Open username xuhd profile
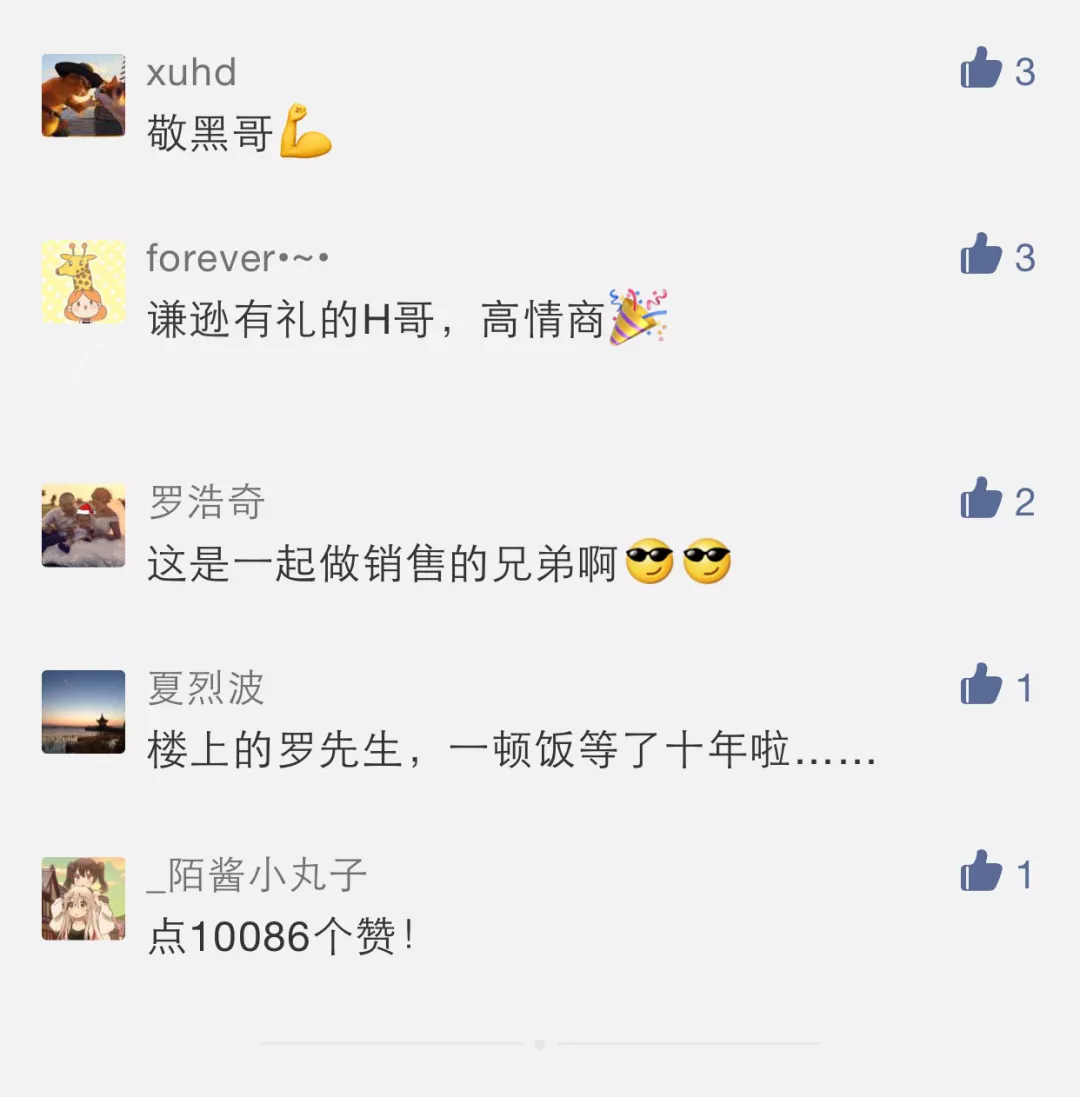1080x1097 pixels. click(x=191, y=73)
